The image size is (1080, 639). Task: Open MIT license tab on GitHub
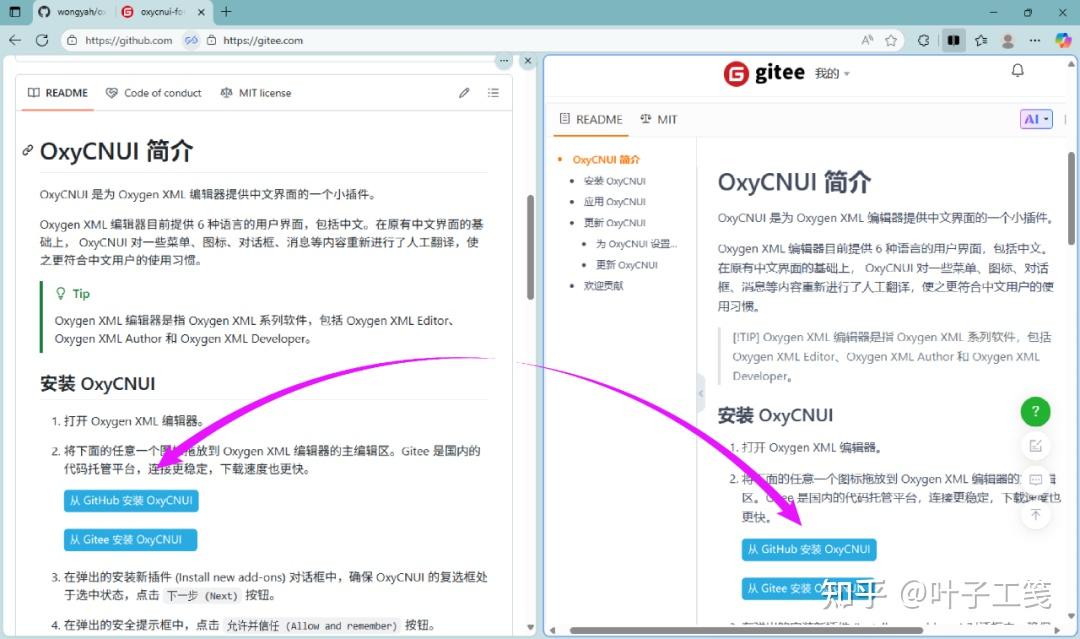click(x=256, y=93)
